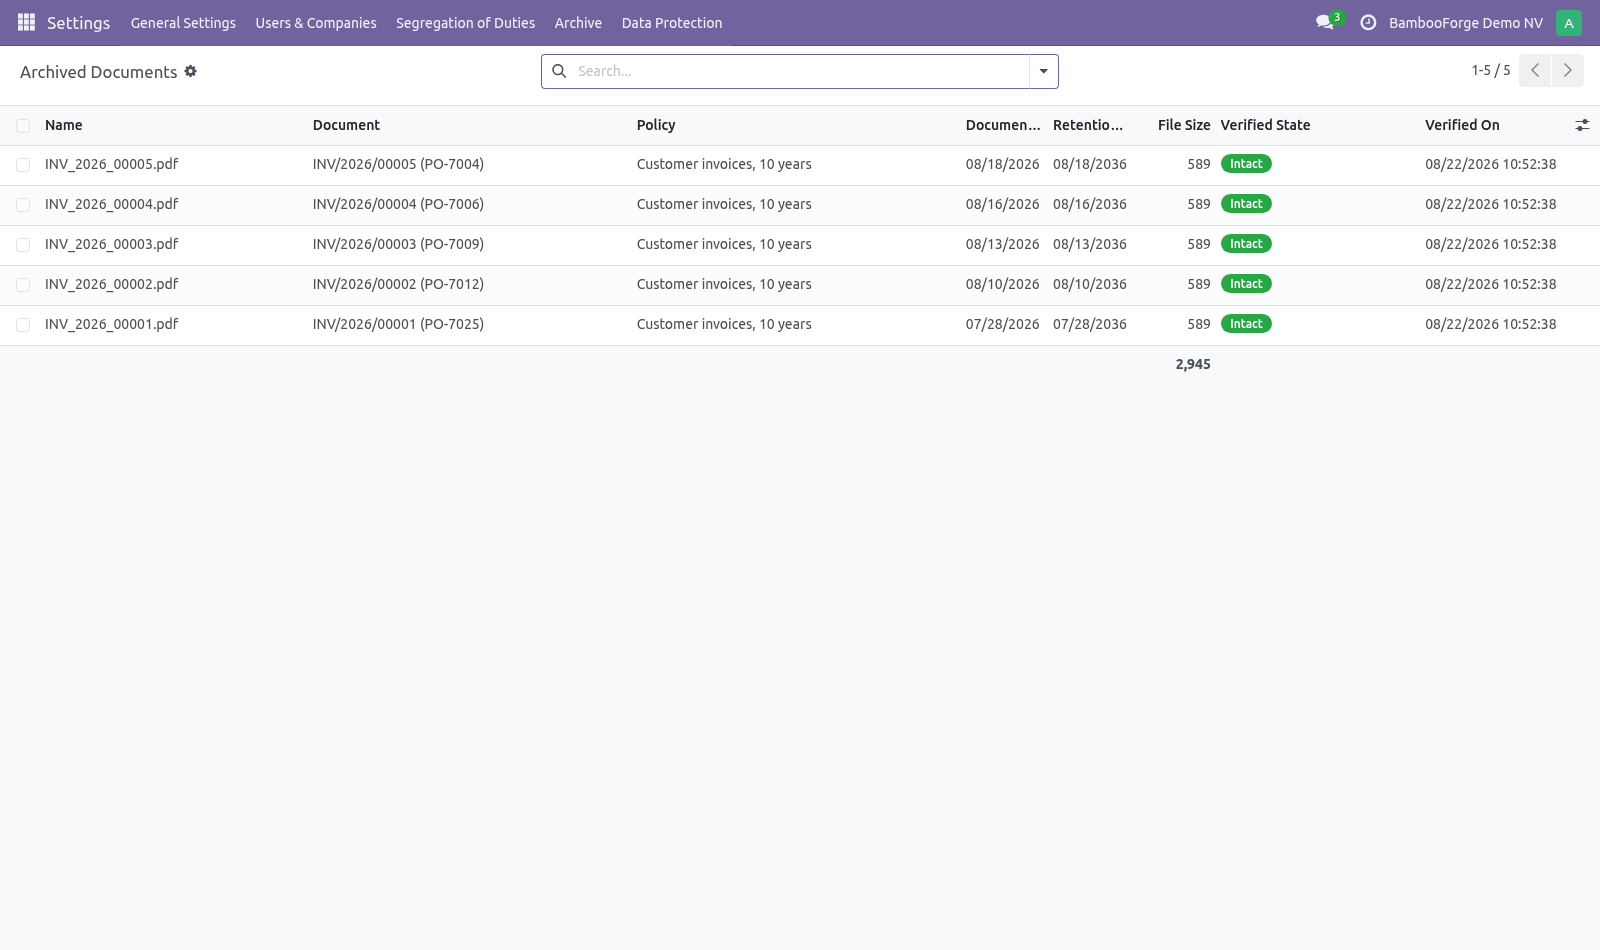The image size is (1600, 950).
Task: Click the policy cell of INV_2026_00002.pdf
Action: pos(724,284)
